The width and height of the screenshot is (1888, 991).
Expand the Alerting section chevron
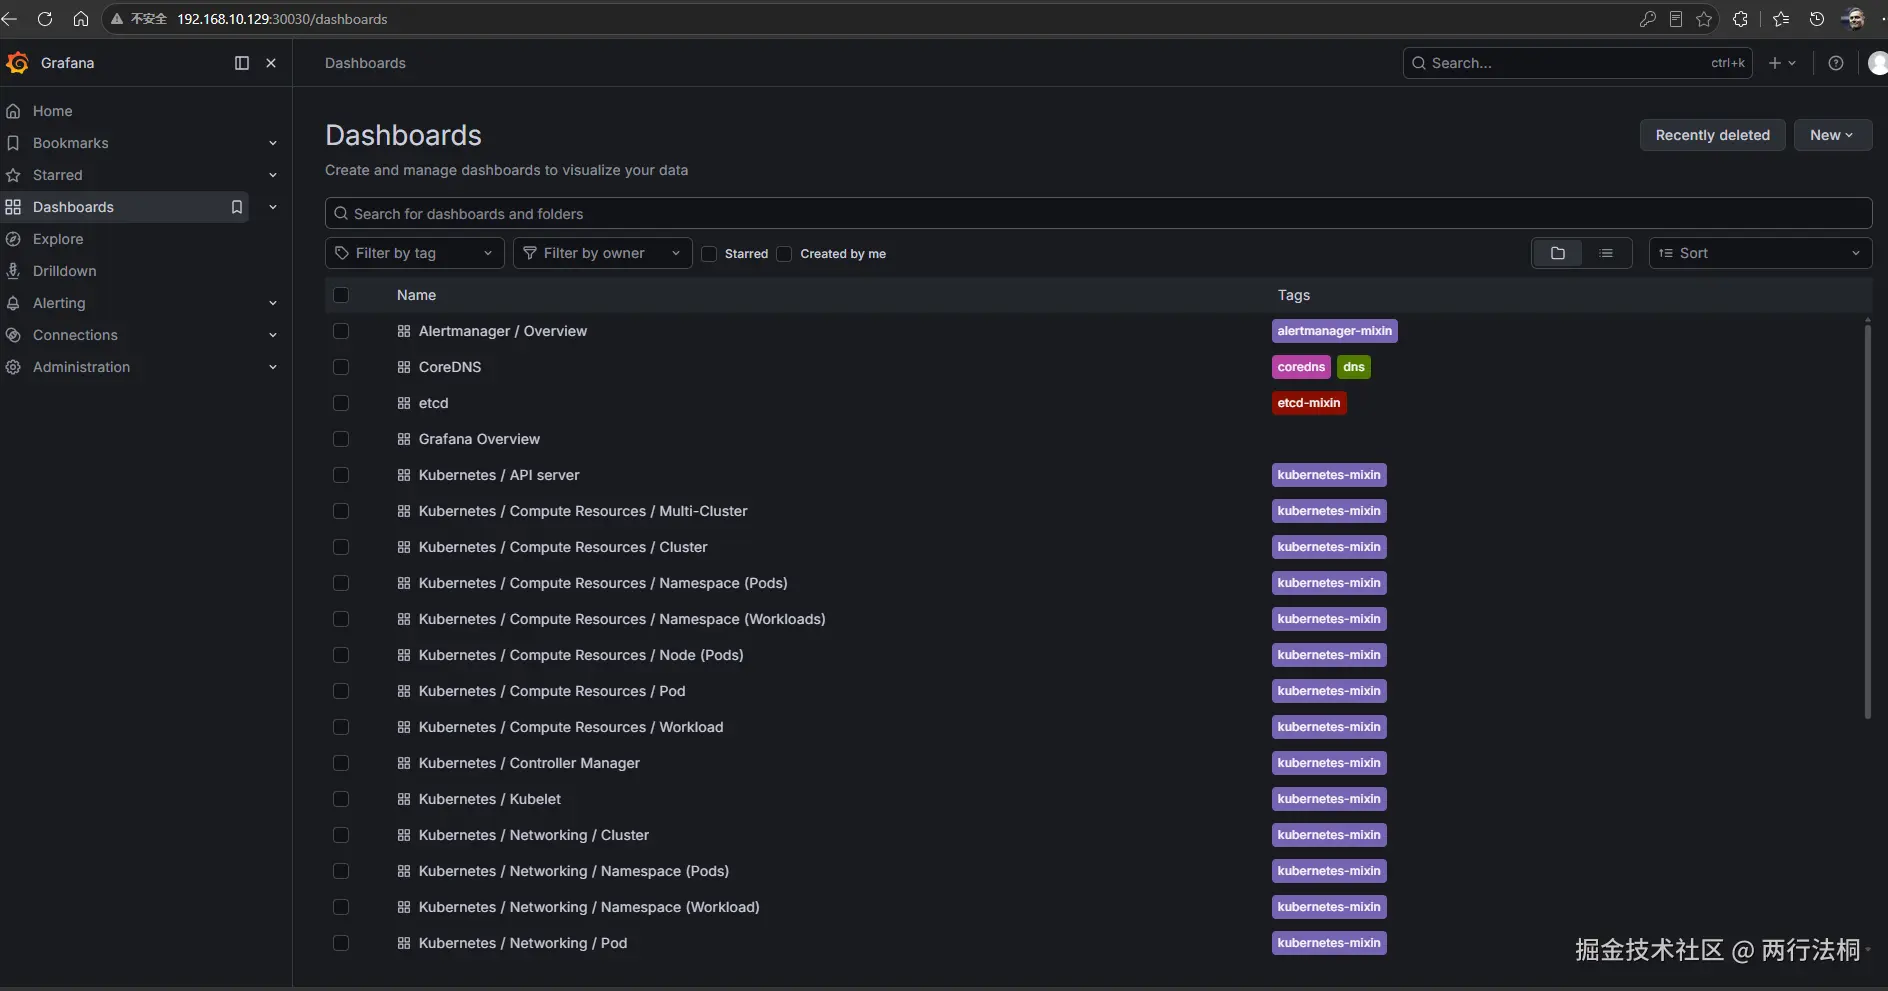click(273, 303)
